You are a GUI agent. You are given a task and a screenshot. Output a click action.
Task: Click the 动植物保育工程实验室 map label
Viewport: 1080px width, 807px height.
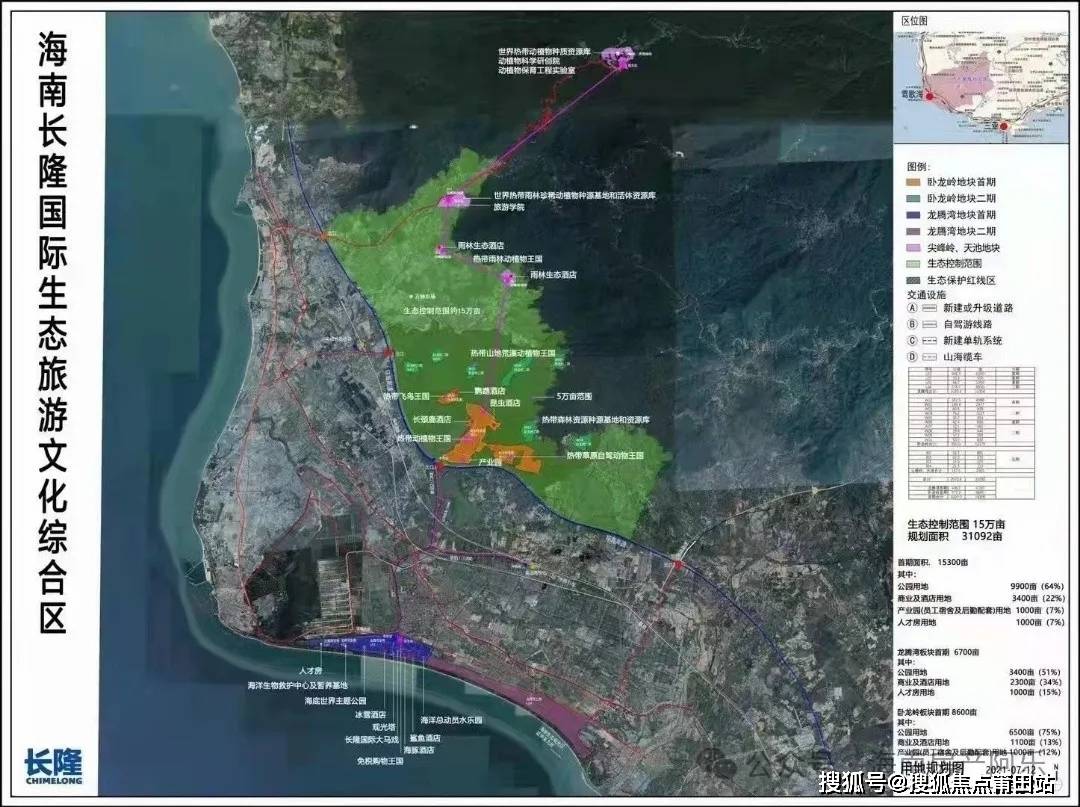tap(537, 70)
